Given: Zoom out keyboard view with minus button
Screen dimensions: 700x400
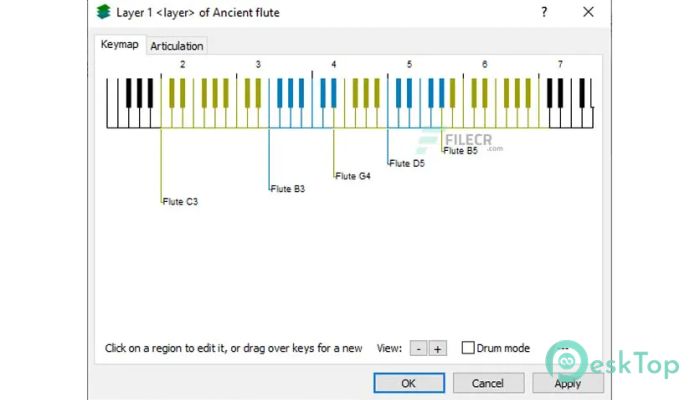Looking at the screenshot, I should 418,349.
